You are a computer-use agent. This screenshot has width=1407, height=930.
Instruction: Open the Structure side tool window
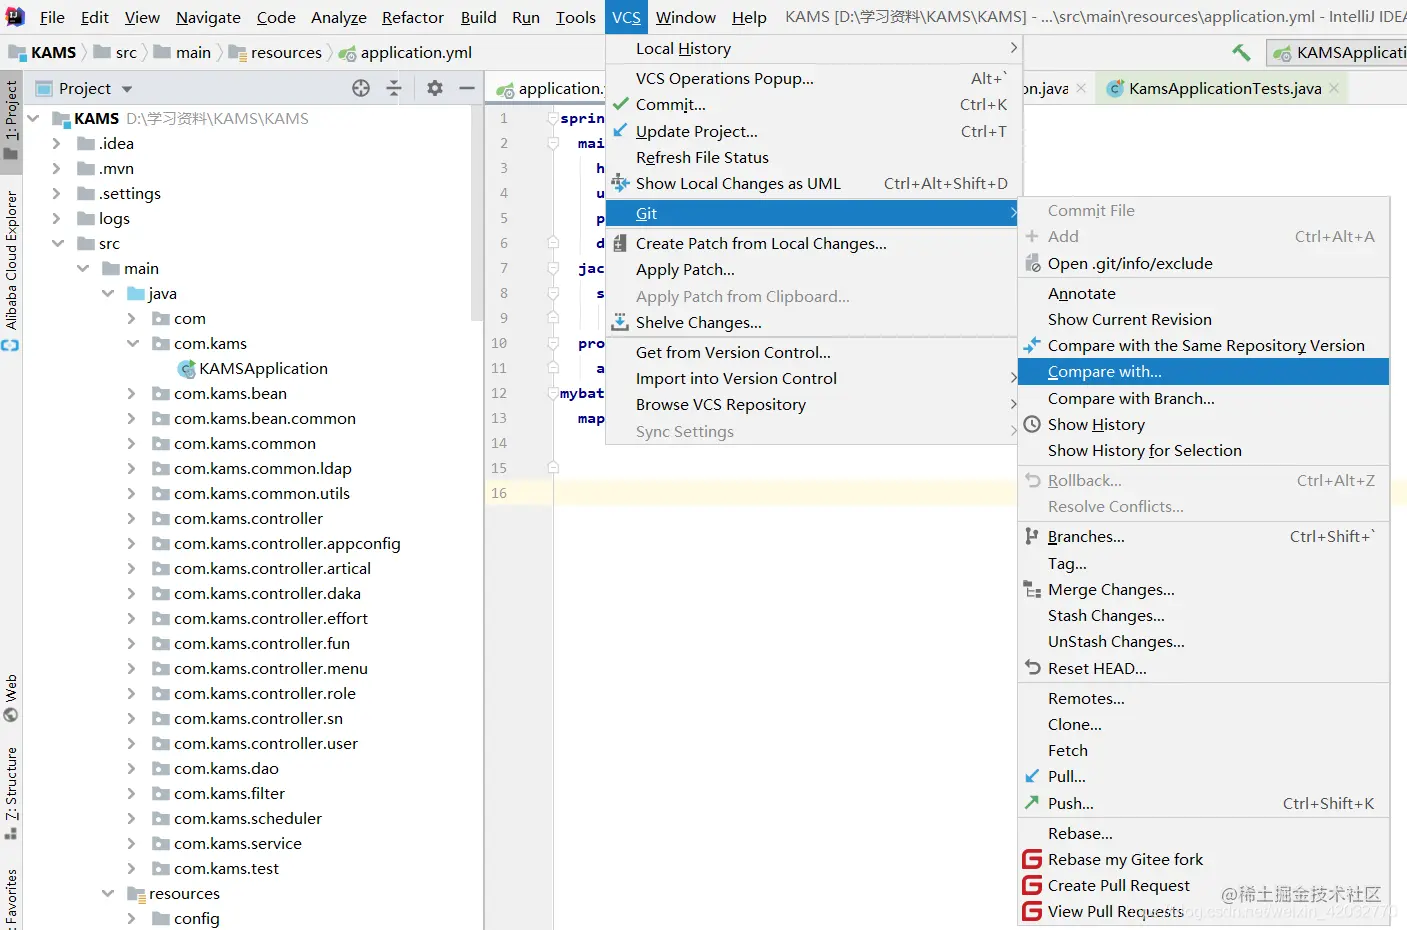pos(11,793)
